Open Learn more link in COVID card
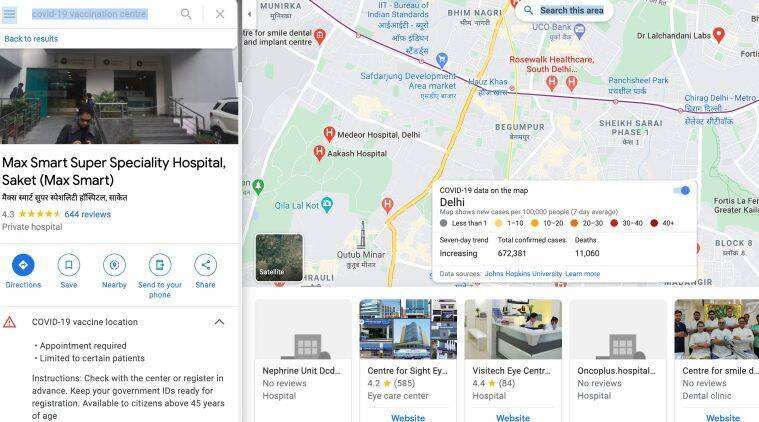This screenshot has height=422, width=759. coord(583,274)
